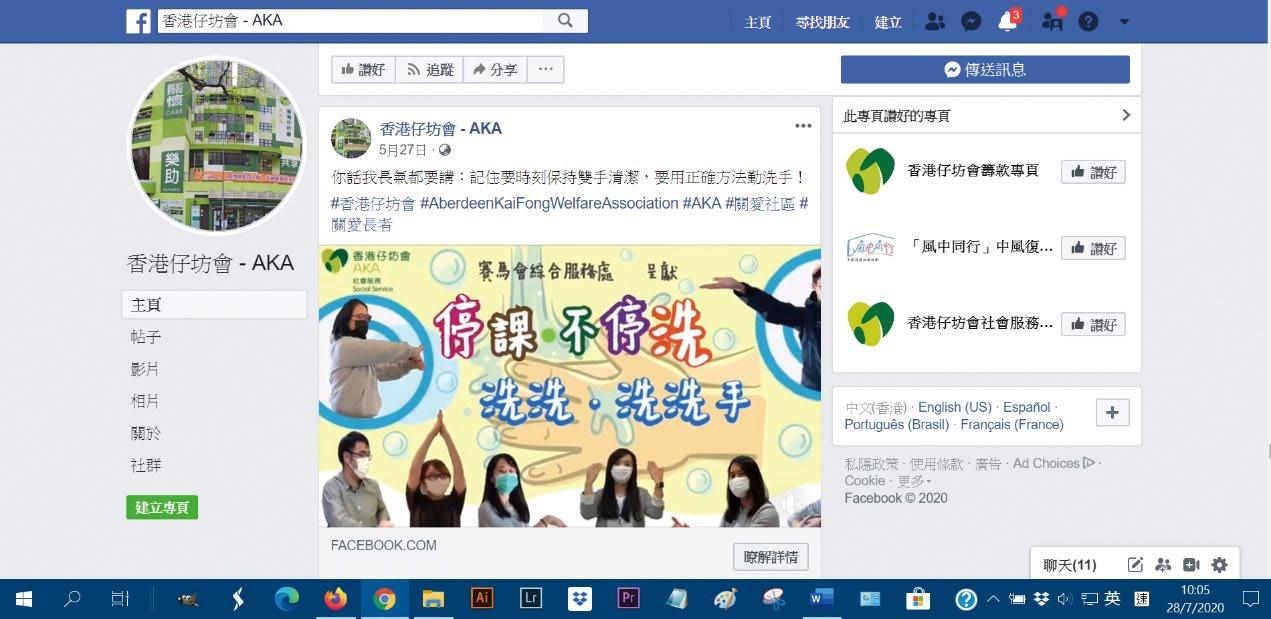Click the help question mark icon
Screen dimensions: 1271x619
(x=1088, y=21)
